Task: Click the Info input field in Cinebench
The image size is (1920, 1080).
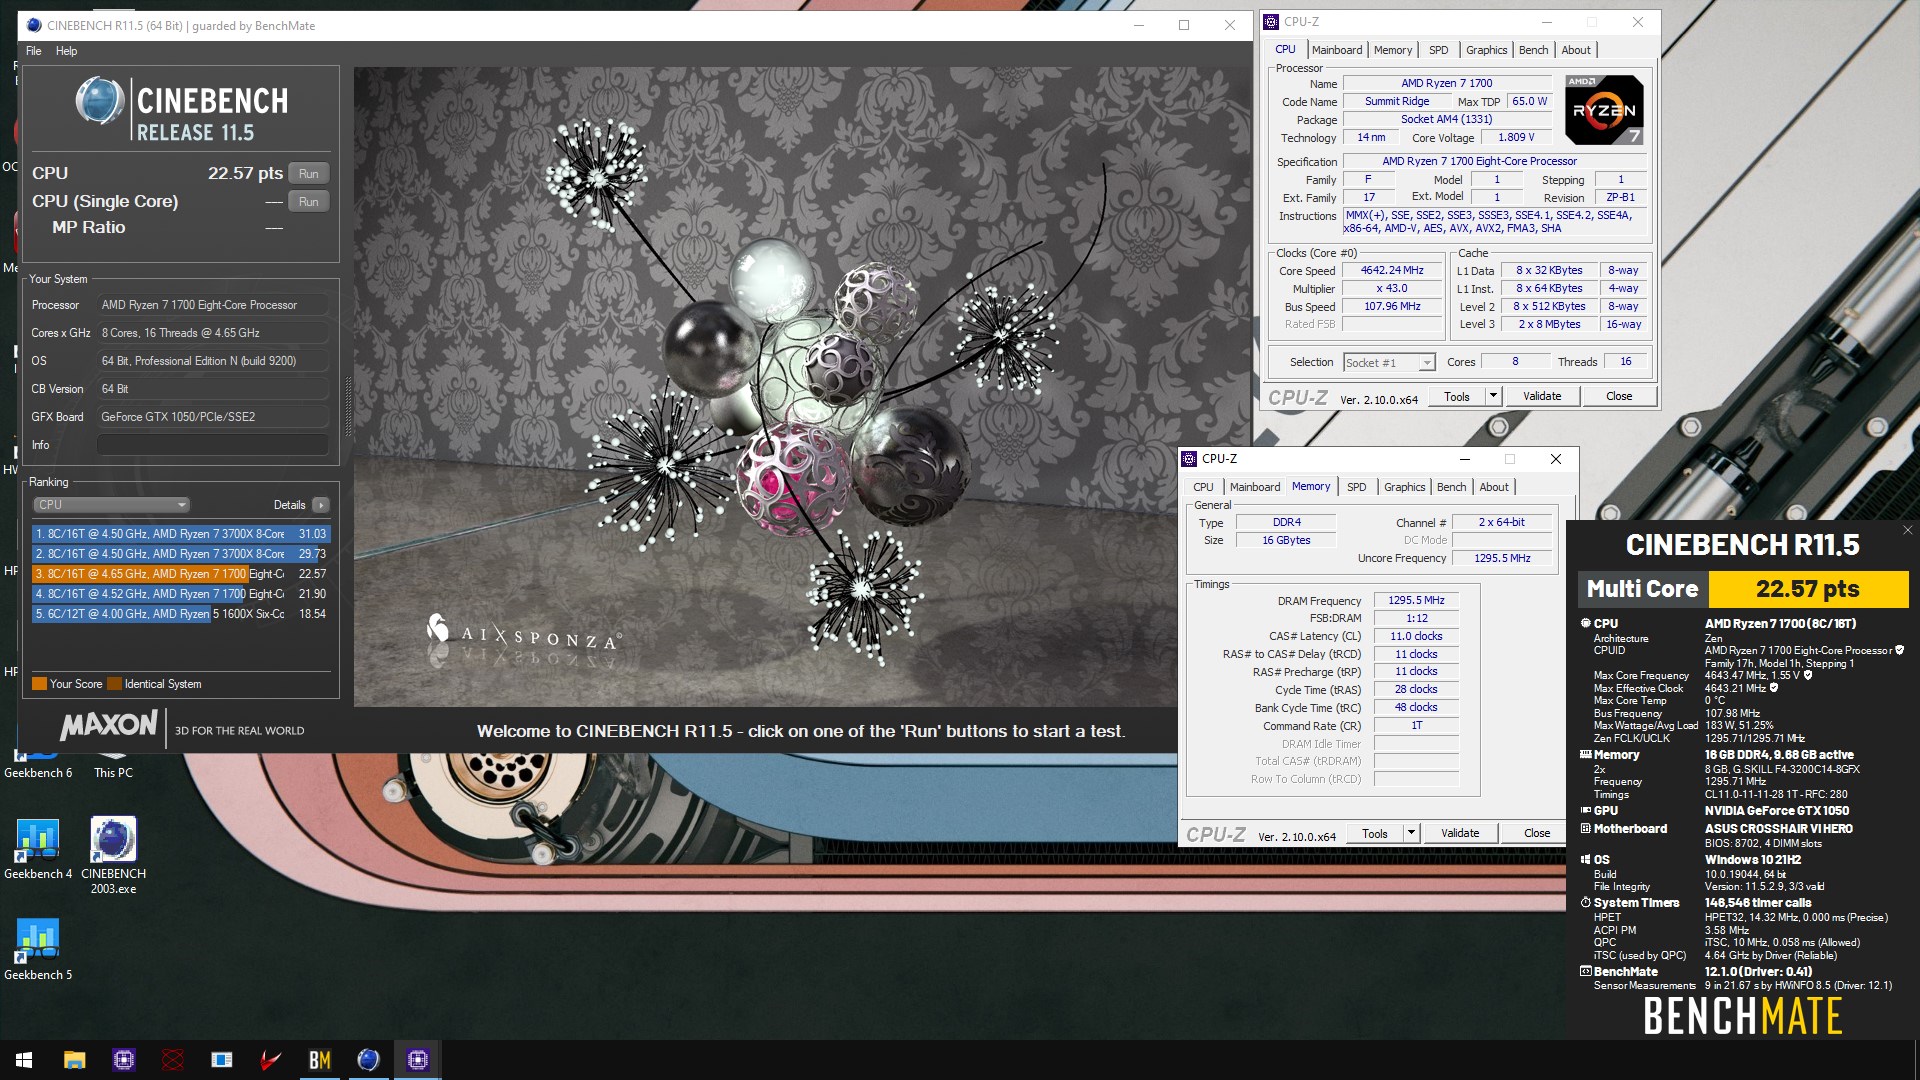Action: pos(212,445)
